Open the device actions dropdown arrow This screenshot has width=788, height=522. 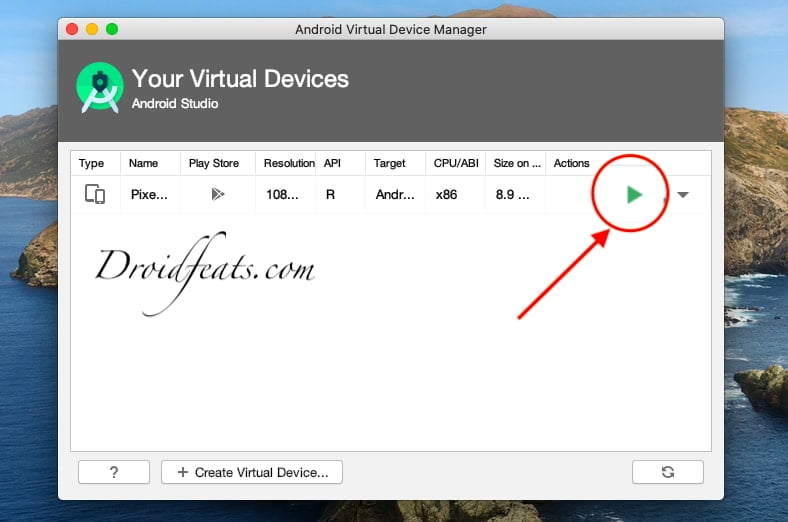click(683, 195)
